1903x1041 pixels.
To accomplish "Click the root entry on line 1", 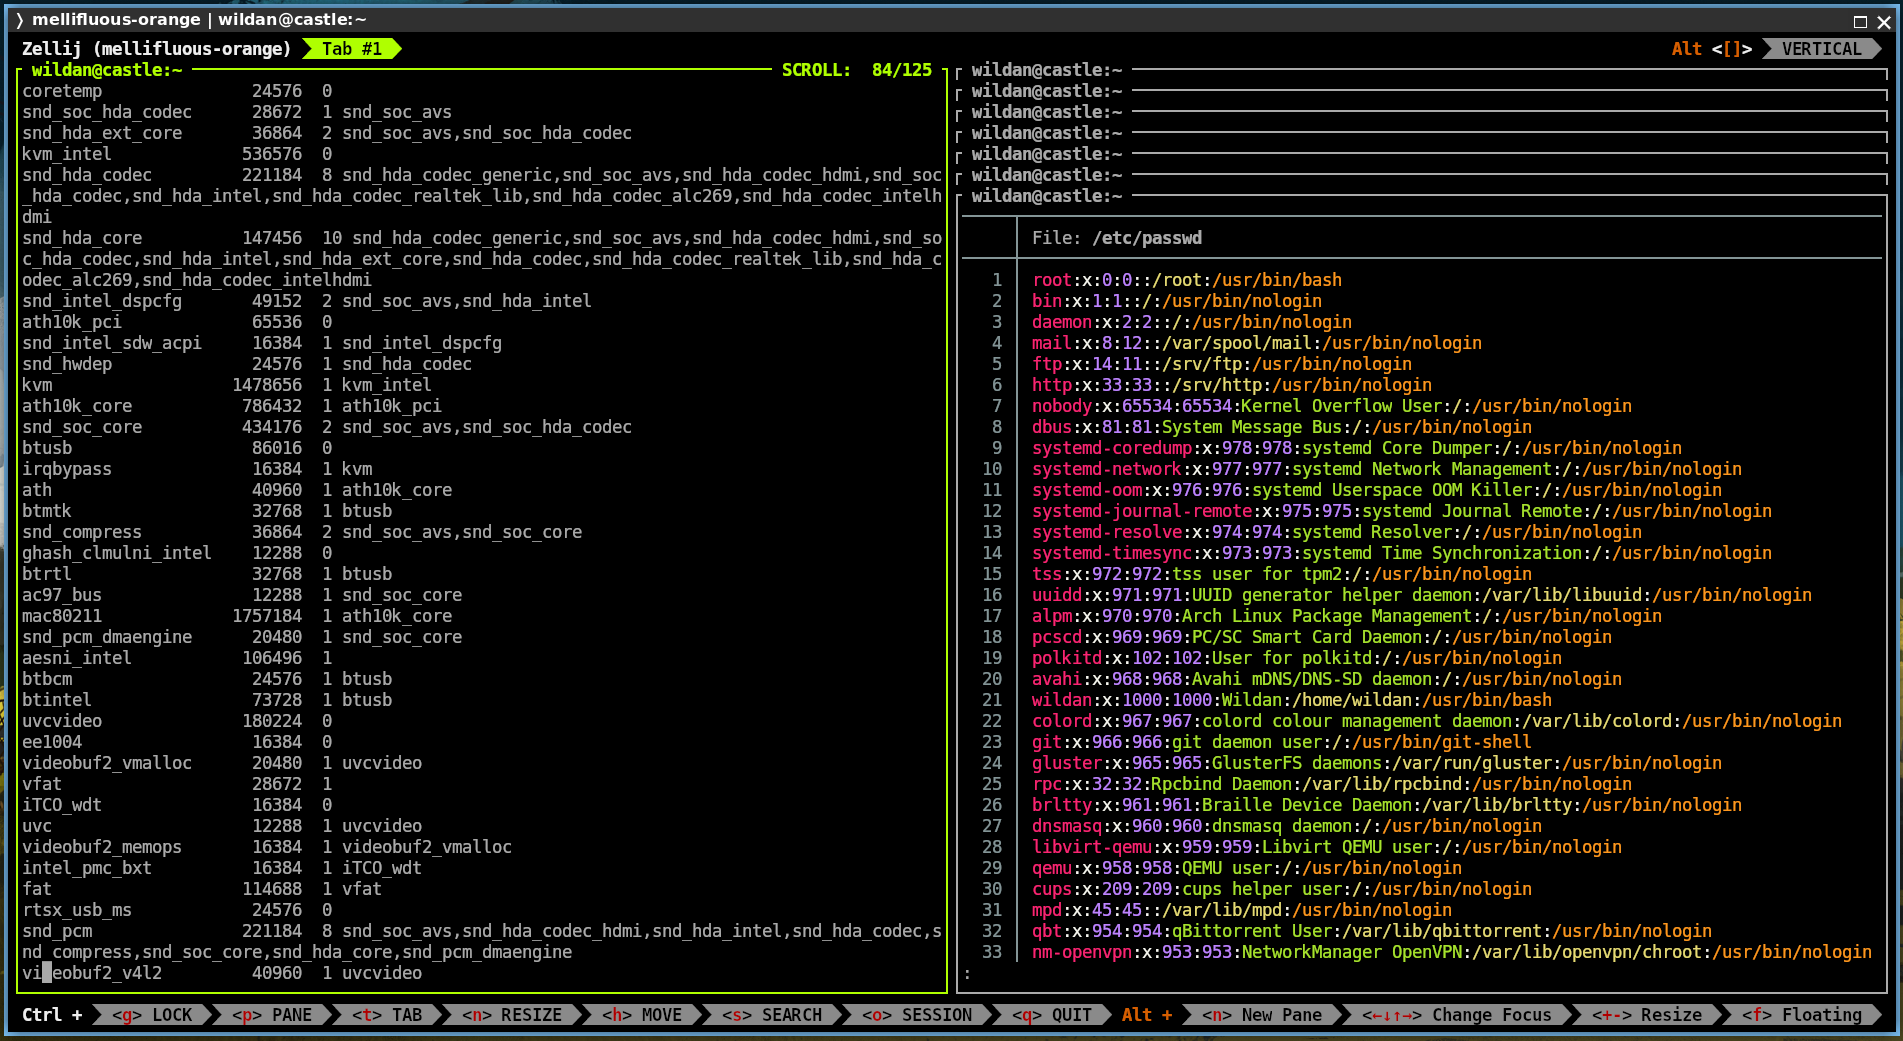I will pyautogui.click(x=1187, y=280).
